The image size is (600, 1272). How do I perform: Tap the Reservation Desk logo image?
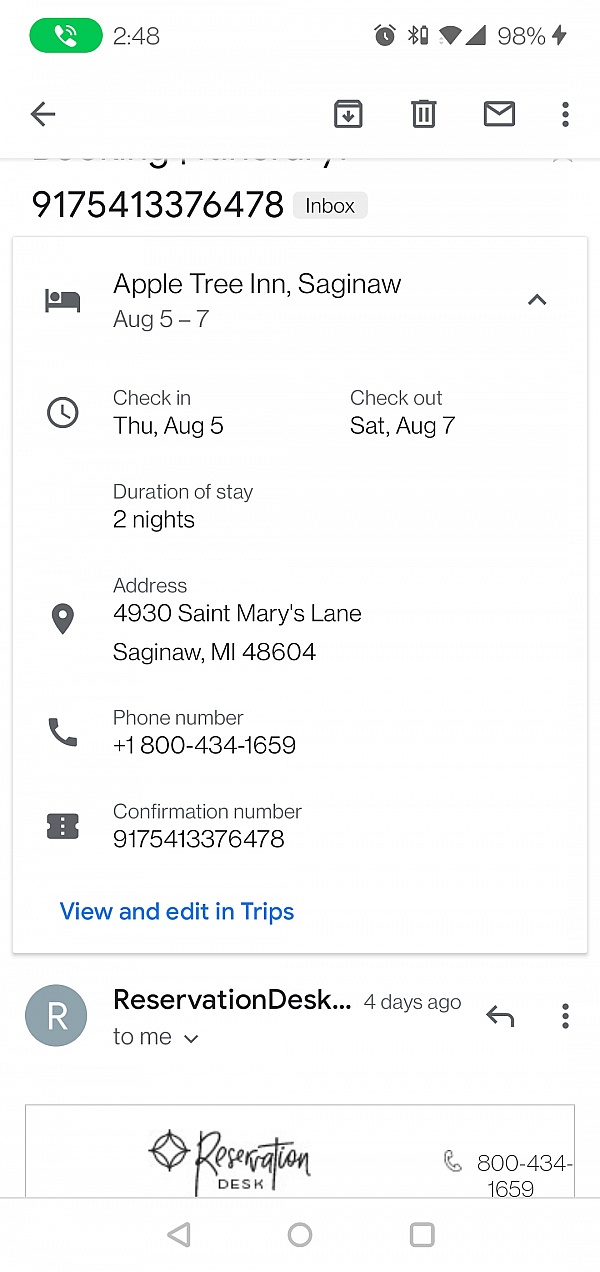(230, 1162)
